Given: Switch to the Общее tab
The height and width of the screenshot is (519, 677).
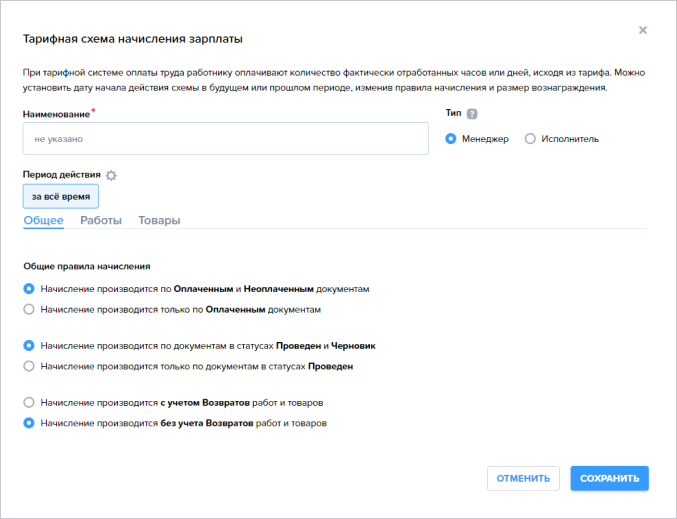Looking at the screenshot, I should [44, 220].
